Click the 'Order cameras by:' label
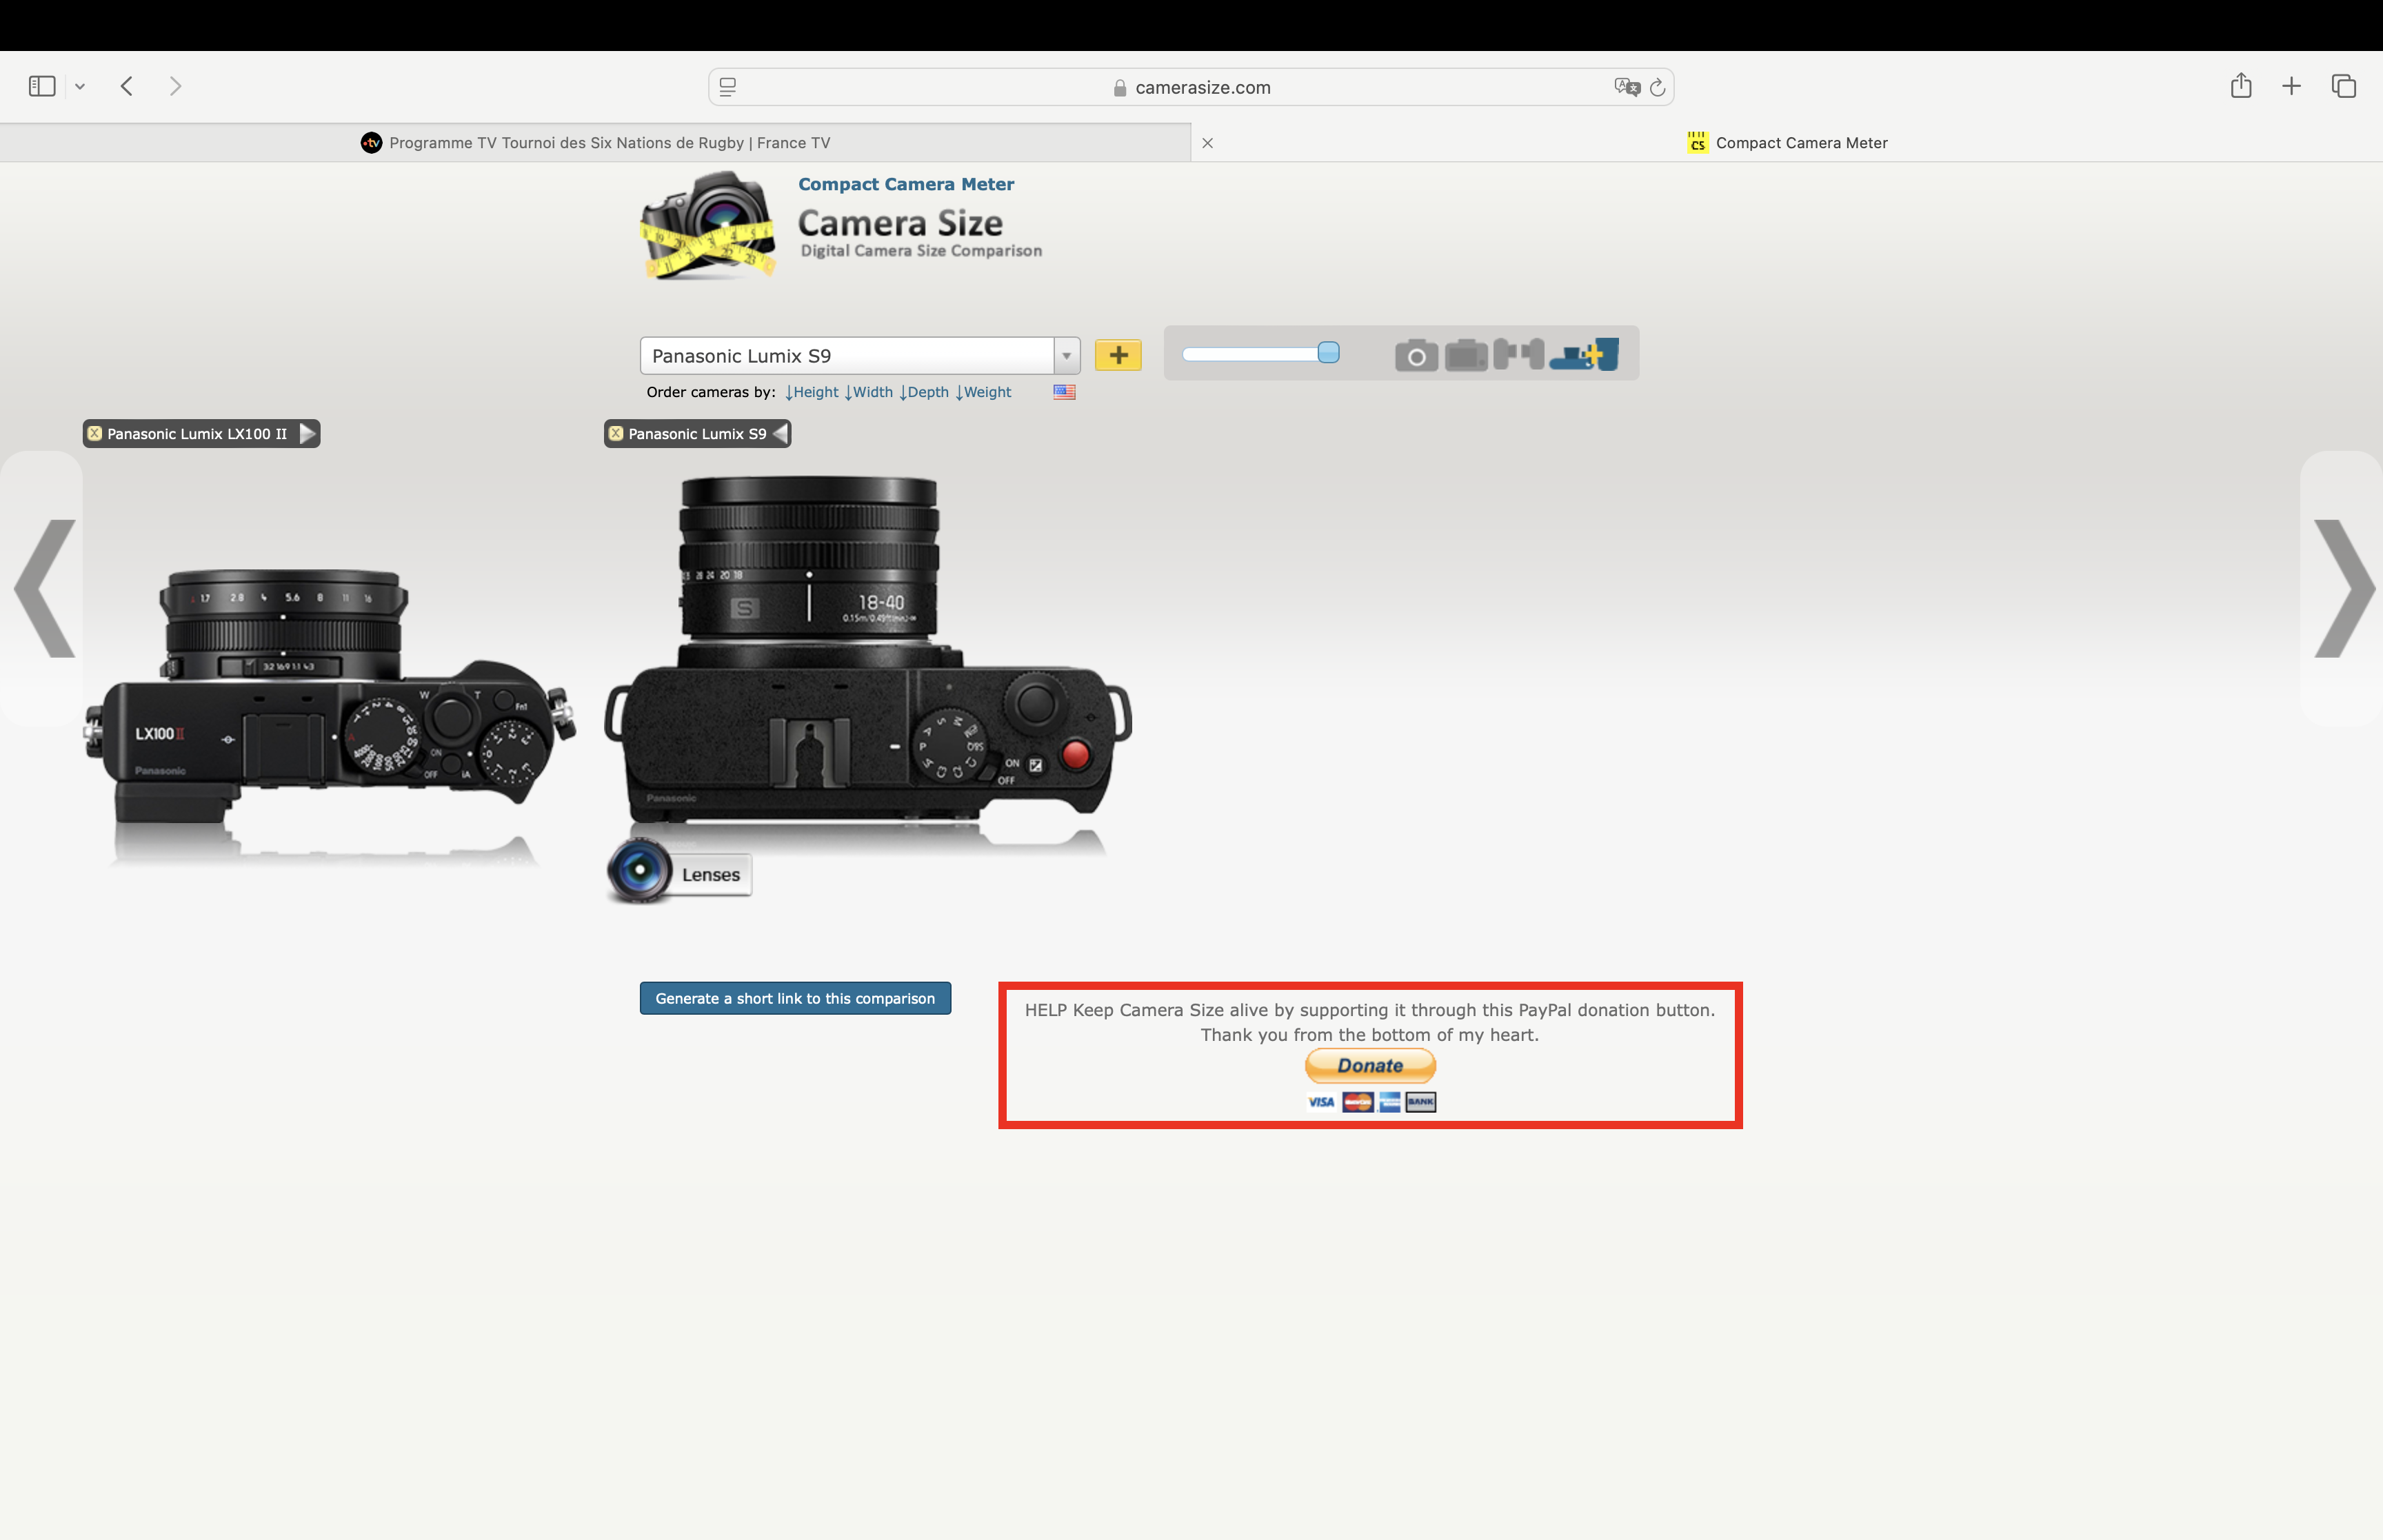This screenshot has height=1540, width=2383. pos(711,392)
